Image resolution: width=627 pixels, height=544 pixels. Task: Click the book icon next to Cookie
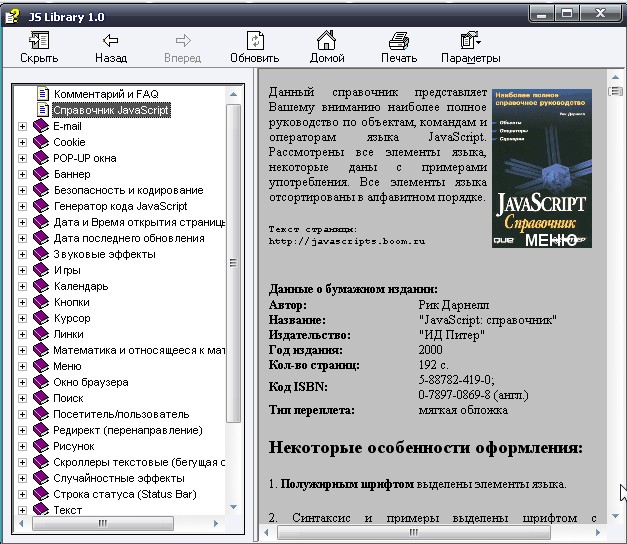point(41,142)
